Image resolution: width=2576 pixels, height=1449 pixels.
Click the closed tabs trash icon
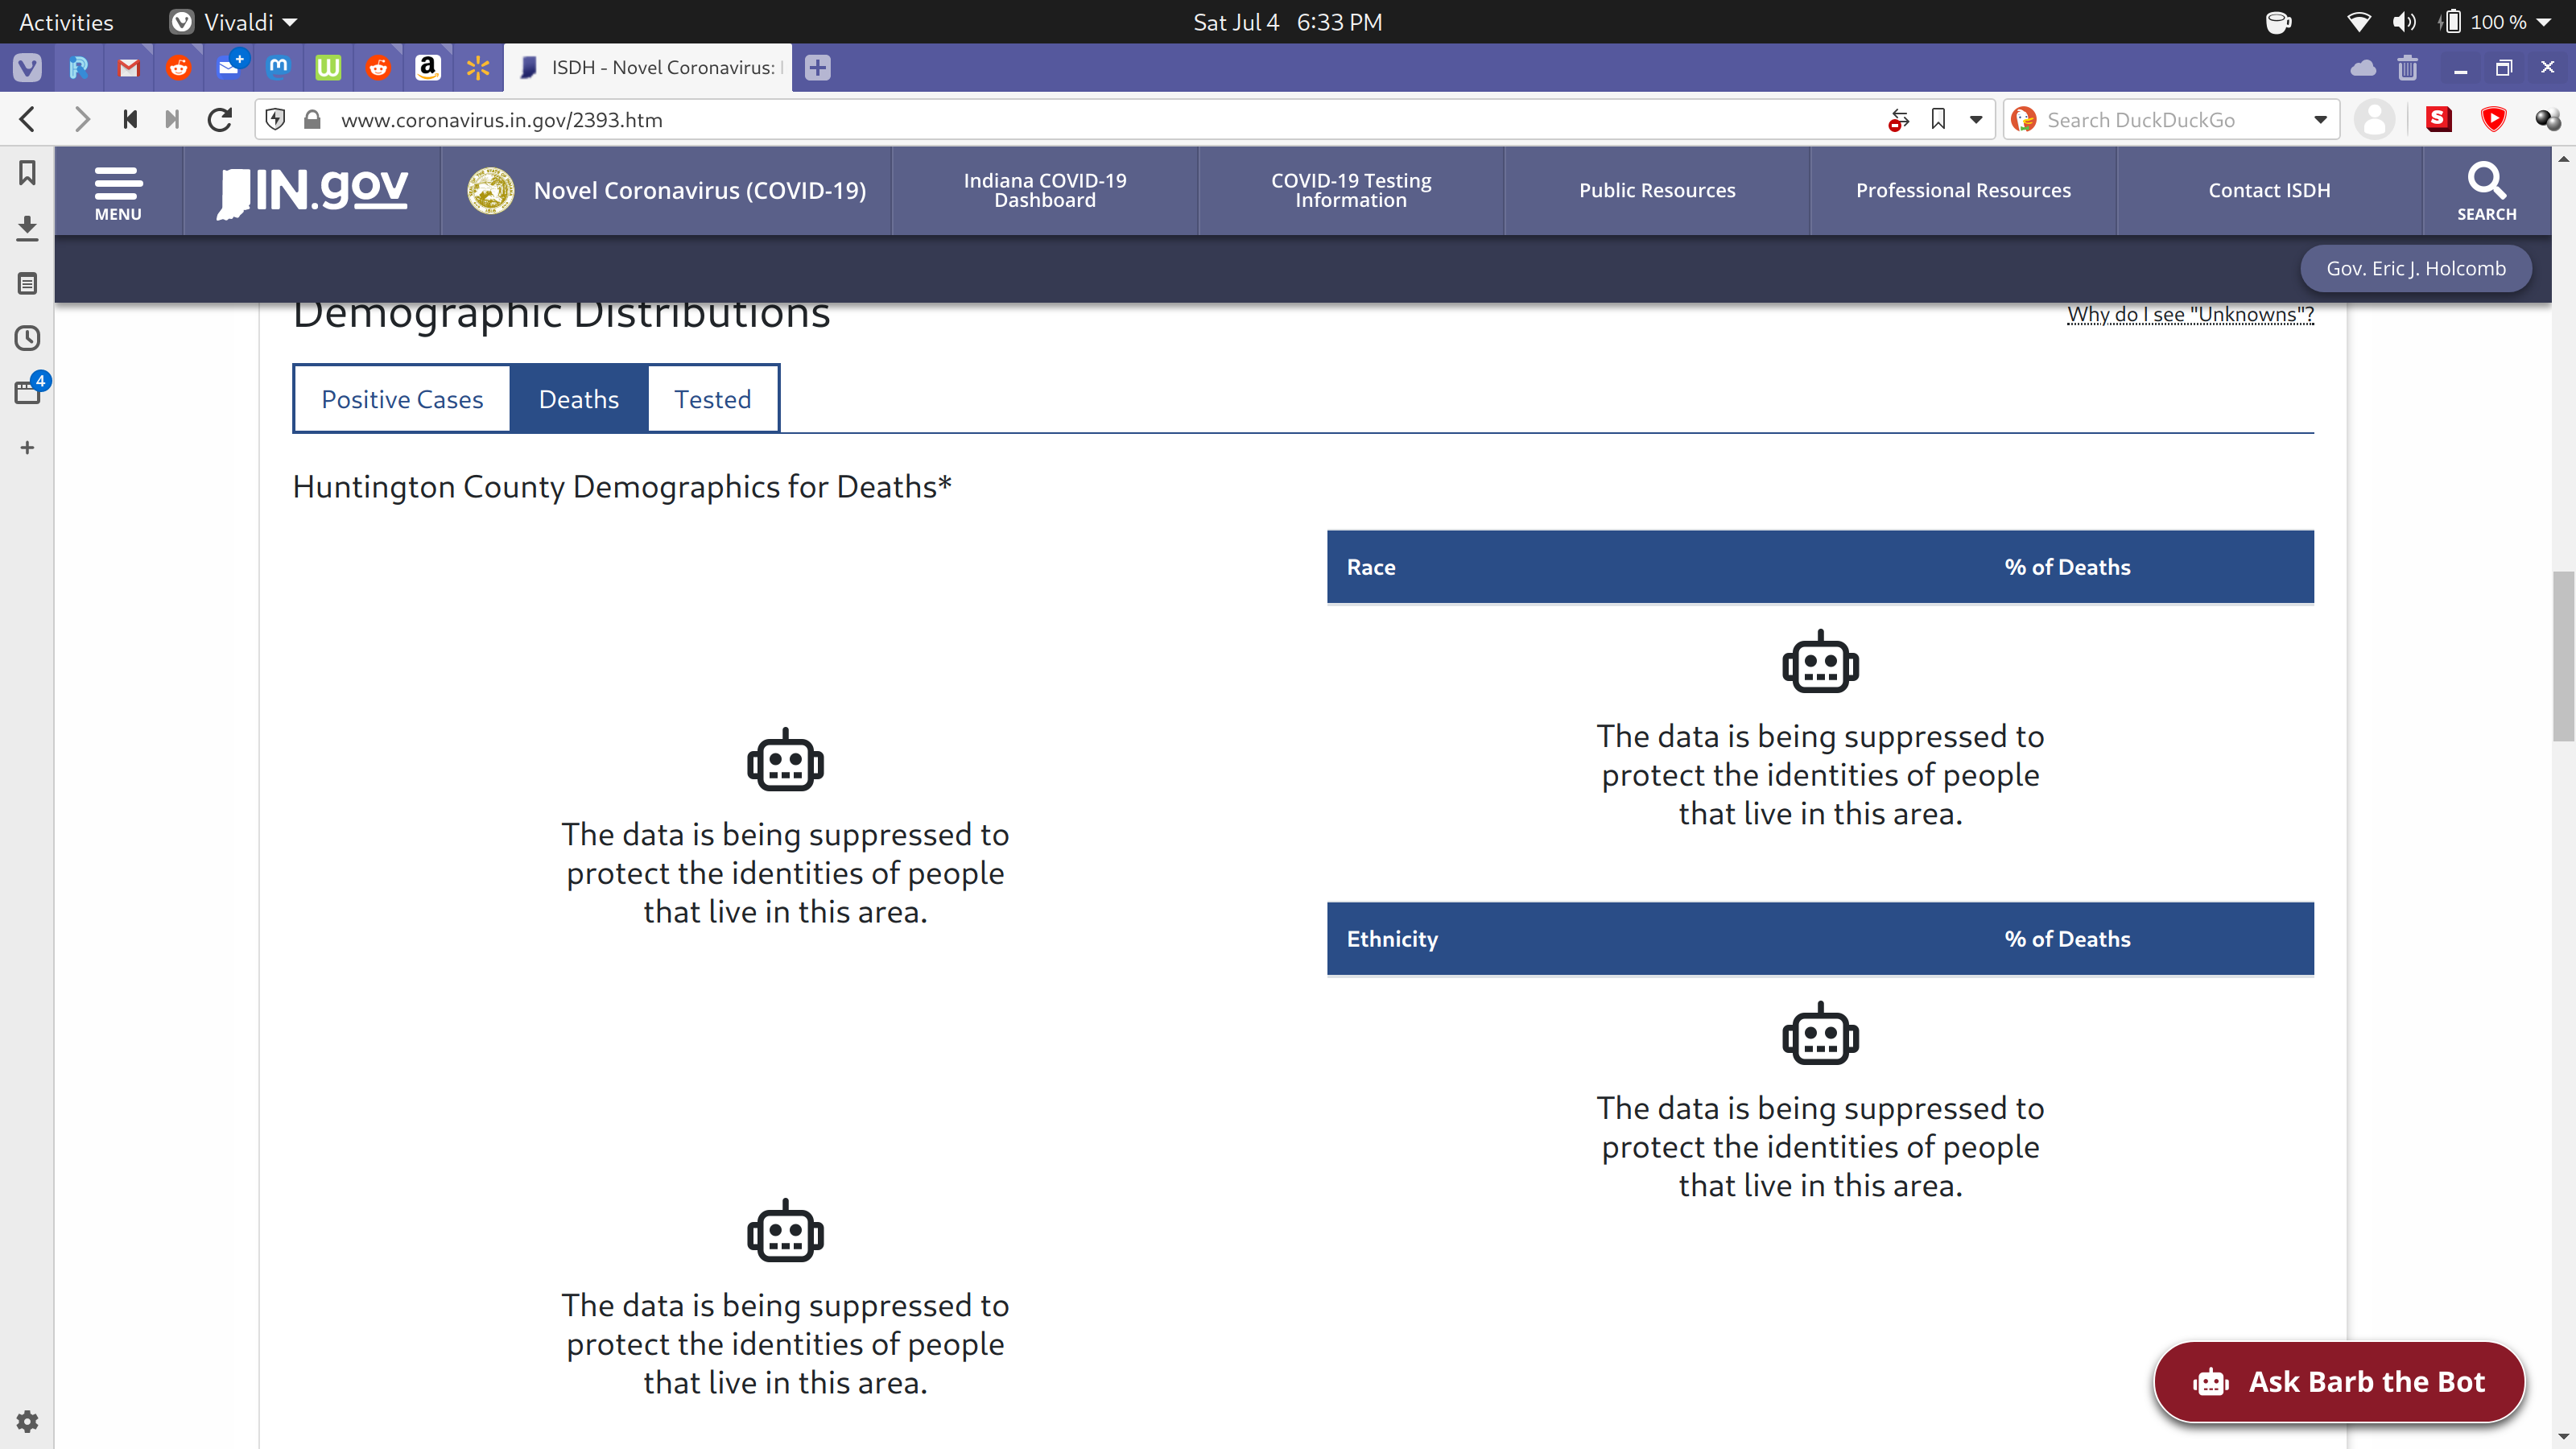(x=2407, y=68)
